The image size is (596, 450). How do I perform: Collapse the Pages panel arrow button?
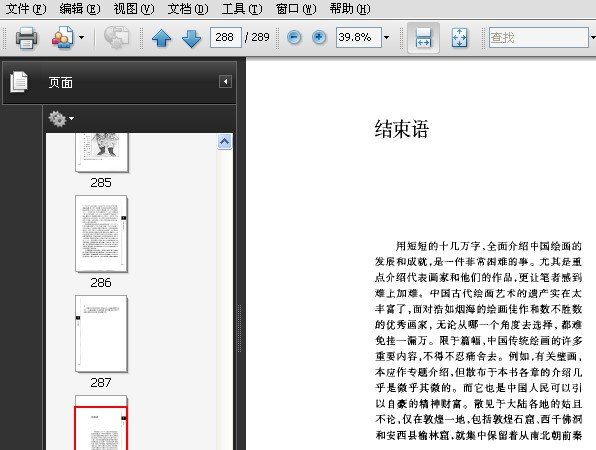[x=225, y=82]
